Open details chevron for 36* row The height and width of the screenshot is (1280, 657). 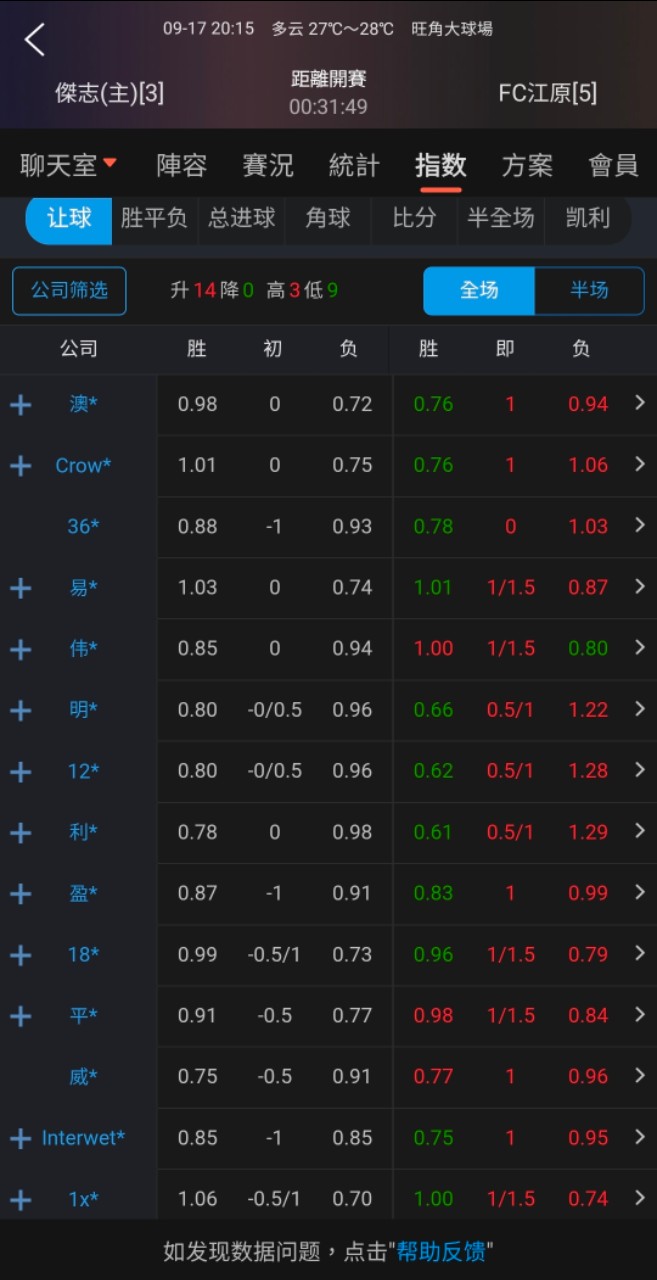coord(640,525)
